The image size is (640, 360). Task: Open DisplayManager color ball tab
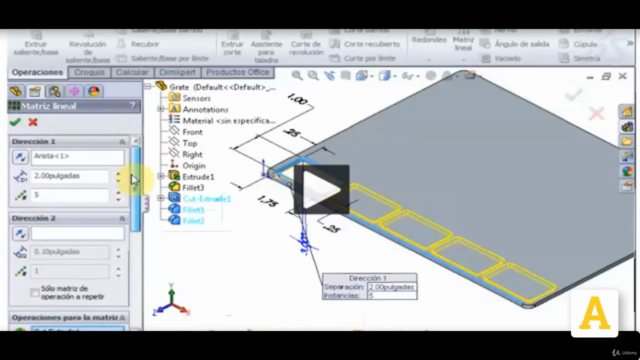click(x=93, y=91)
